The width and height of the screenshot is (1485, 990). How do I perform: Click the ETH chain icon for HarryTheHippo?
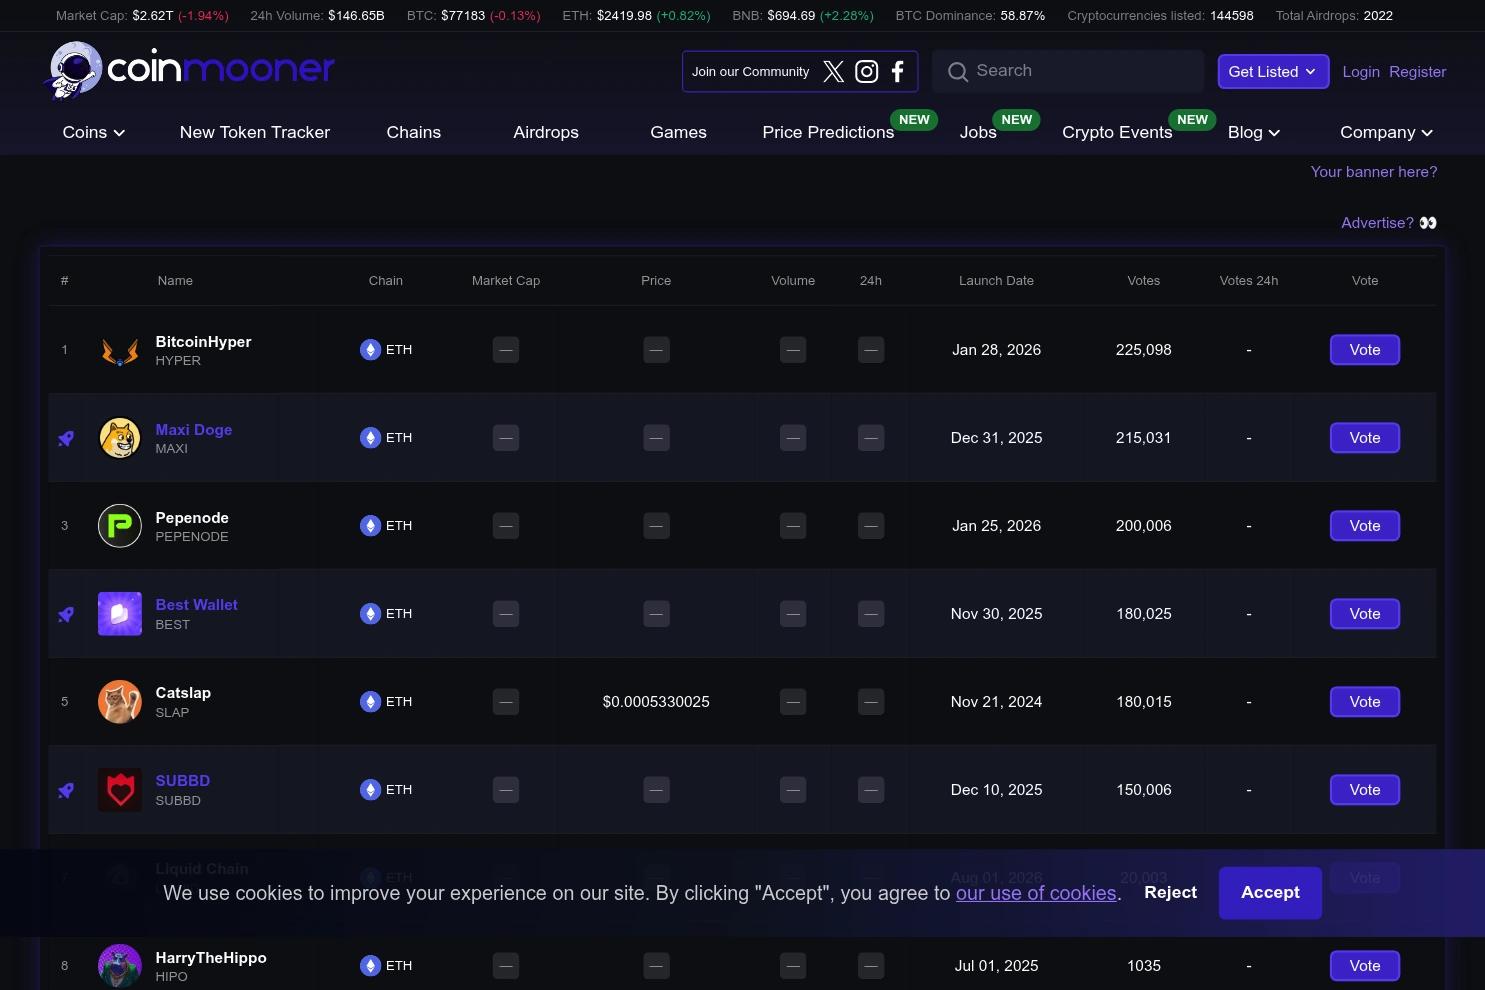[x=370, y=966]
